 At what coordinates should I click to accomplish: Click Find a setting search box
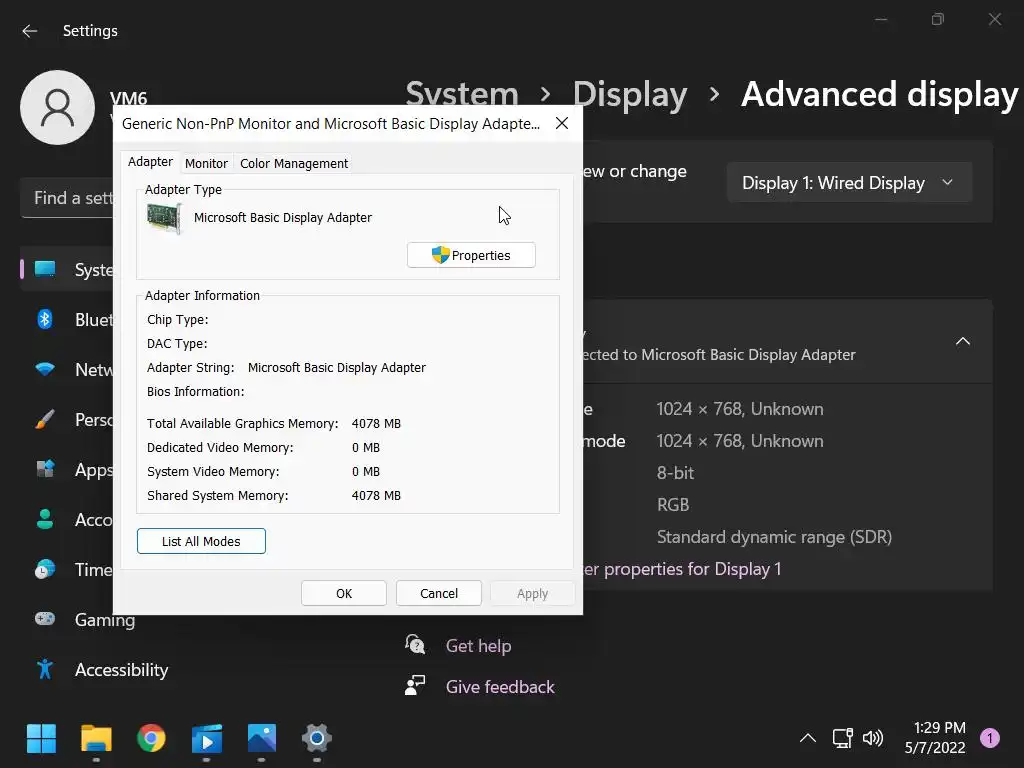pyautogui.click(x=68, y=198)
